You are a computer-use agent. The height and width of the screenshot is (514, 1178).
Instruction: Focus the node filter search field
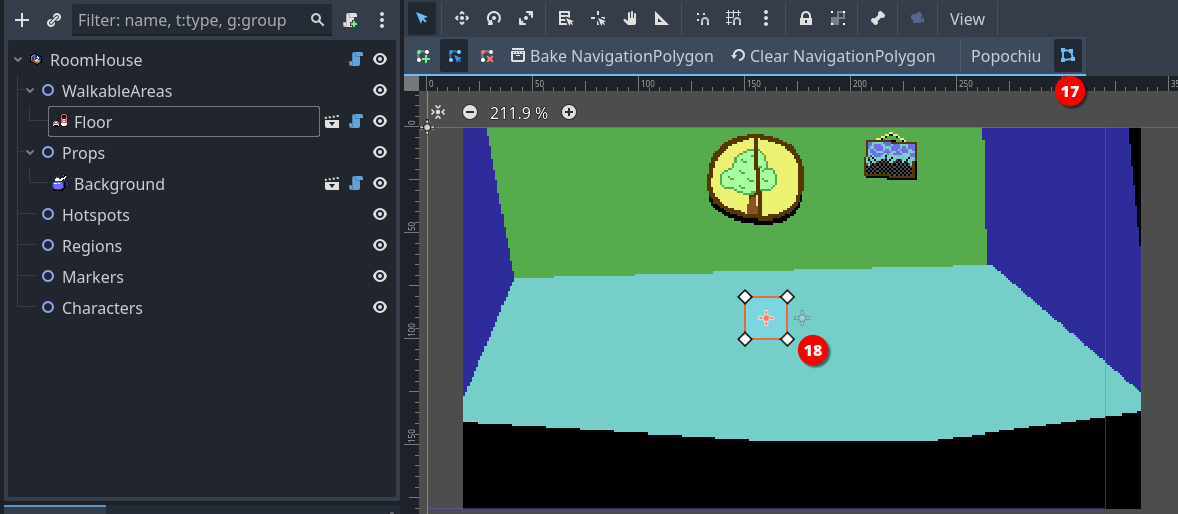click(202, 20)
